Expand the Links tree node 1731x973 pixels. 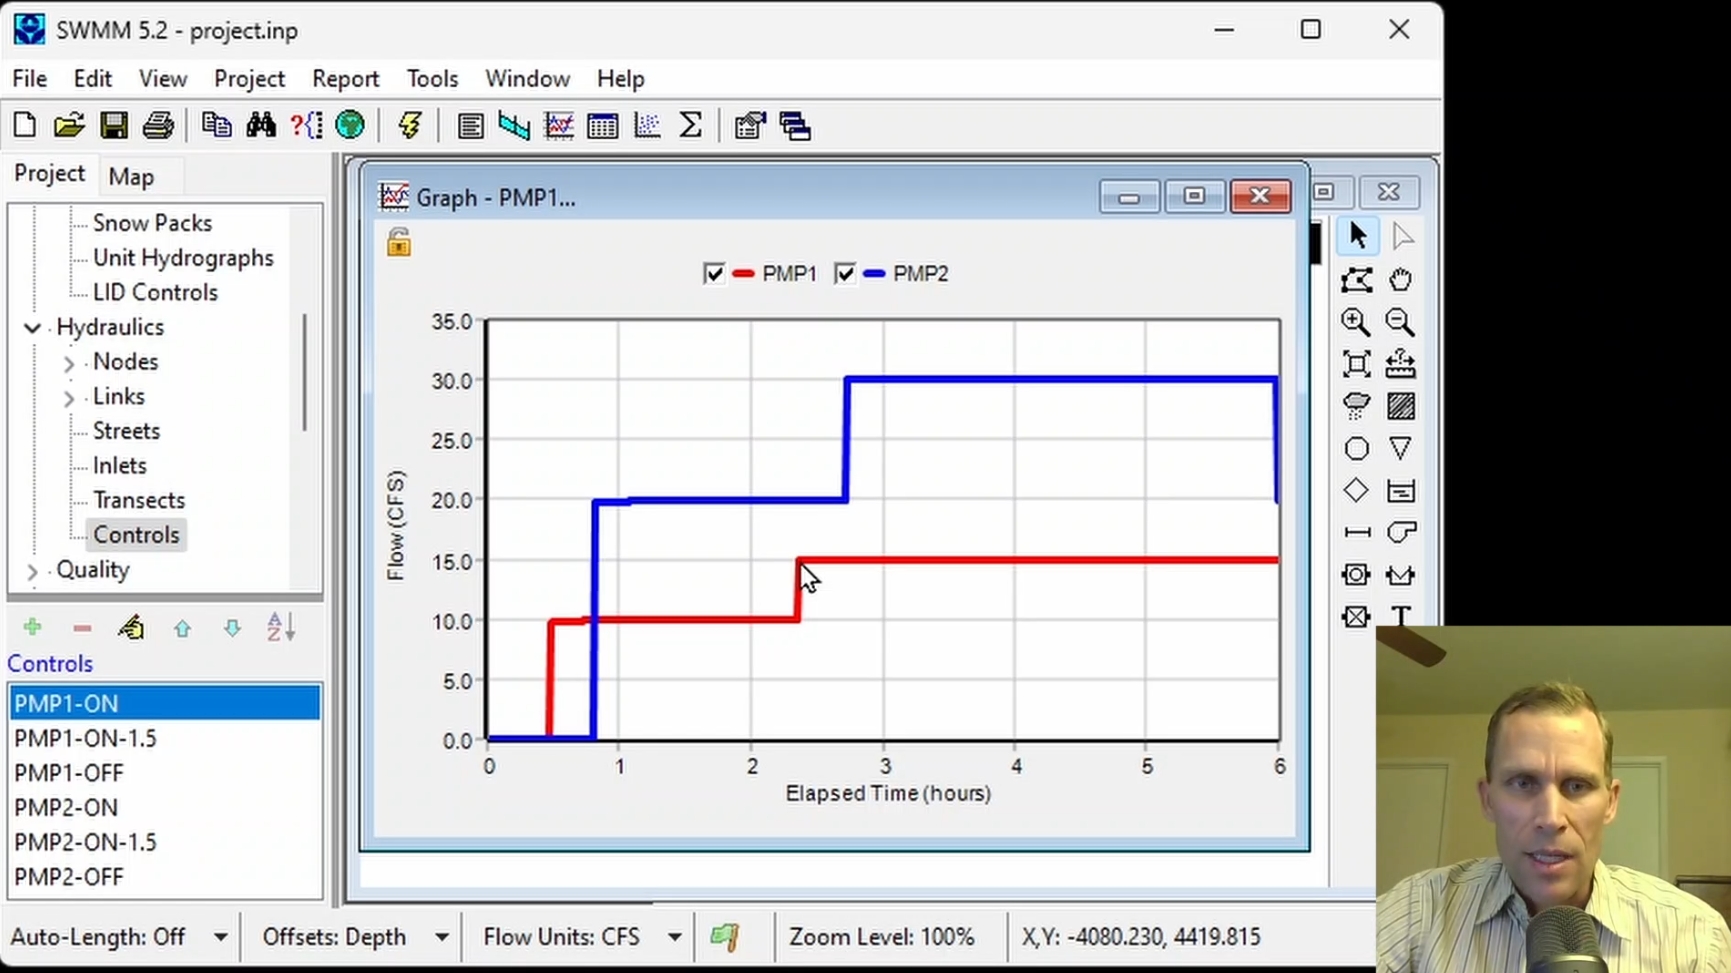coord(69,398)
